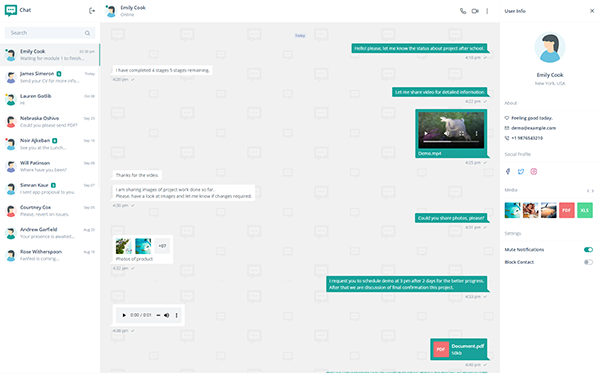The height and width of the screenshot is (375, 600).
Task: Click 'Could you share photos, please?' message
Action: (x=451, y=218)
